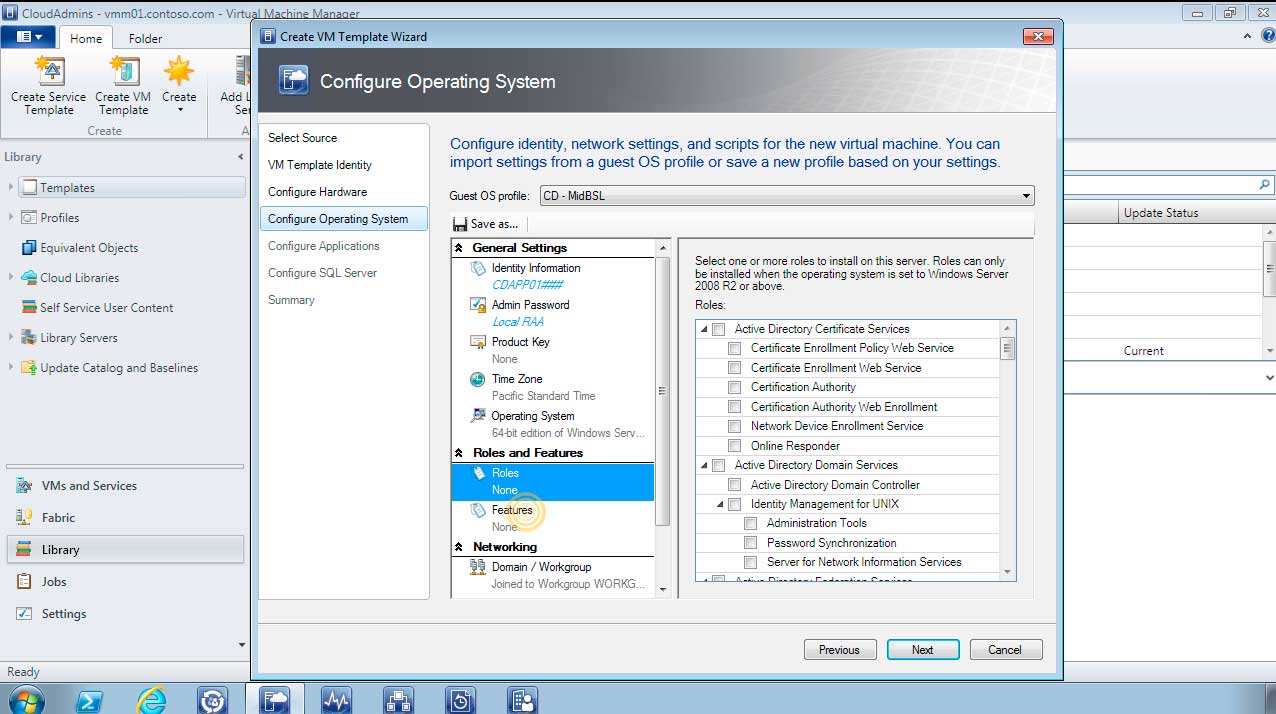
Task: Click the Next button
Action: (923, 650)
